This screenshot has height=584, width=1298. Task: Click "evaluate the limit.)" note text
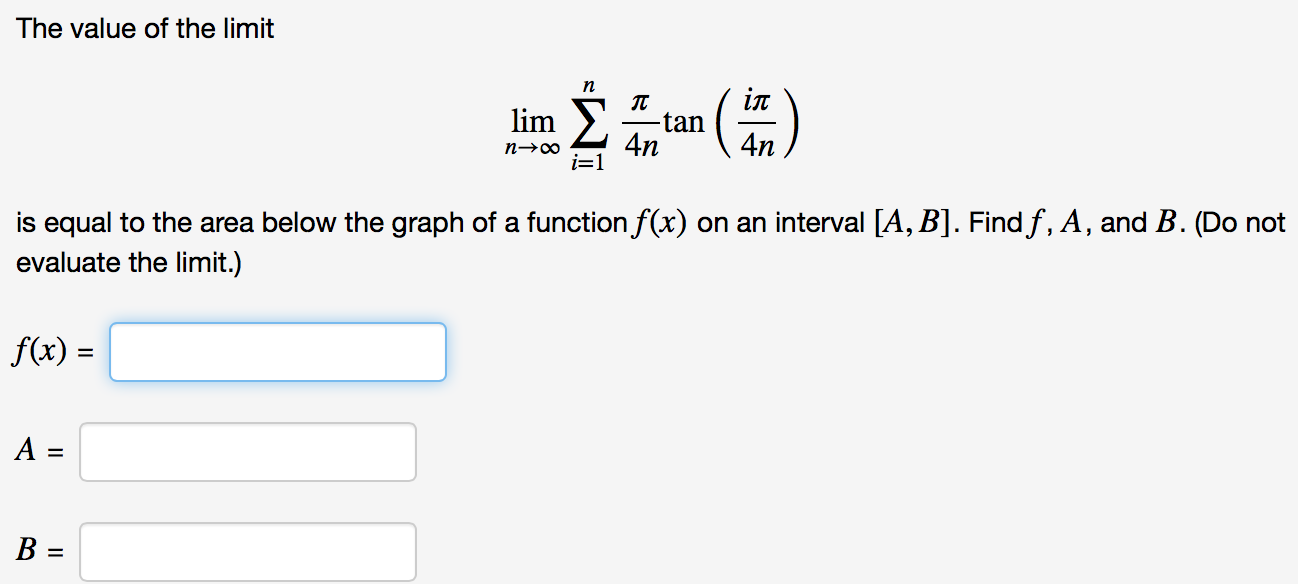(128, 264)
